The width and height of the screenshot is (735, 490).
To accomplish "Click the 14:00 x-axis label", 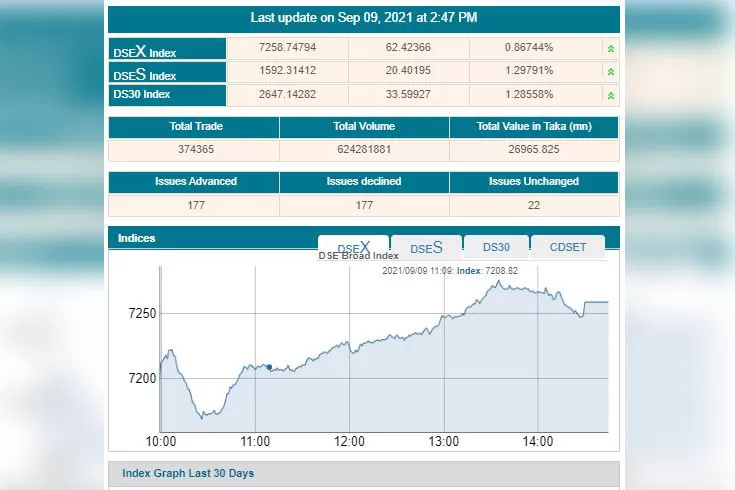I will [538, 442].
